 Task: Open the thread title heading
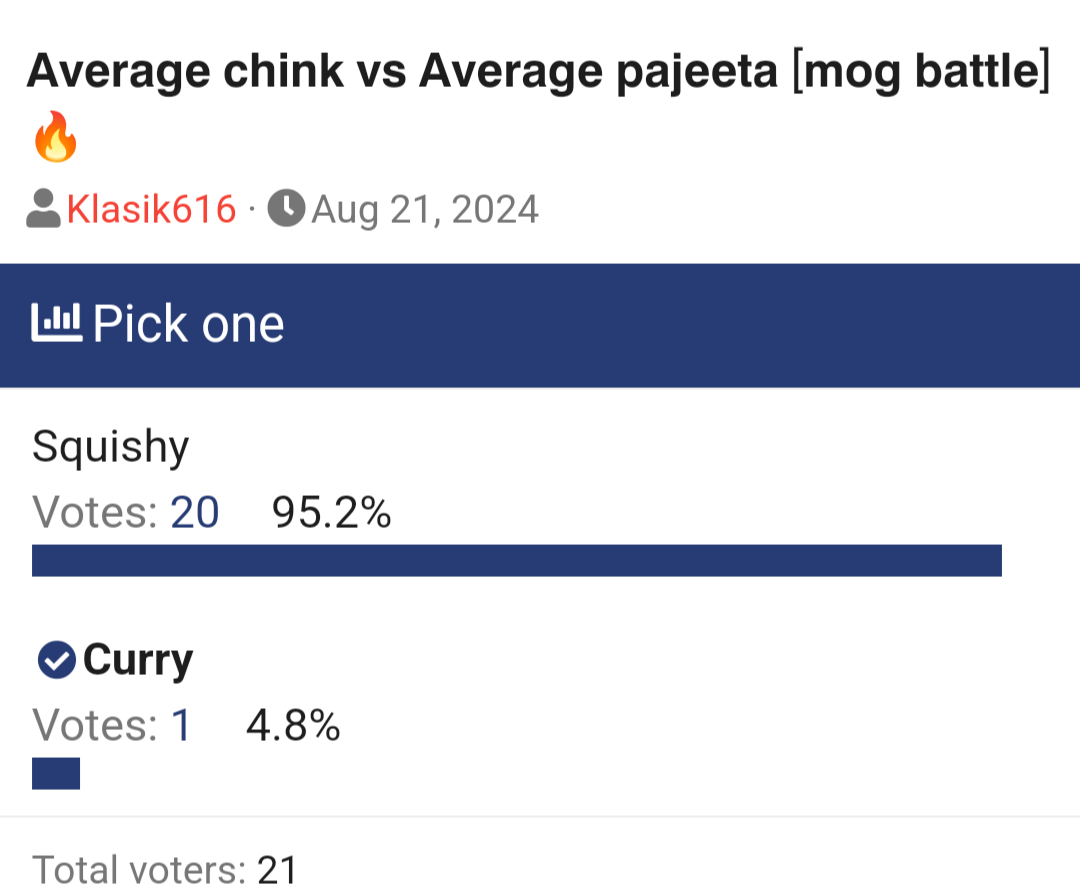[x=539, y=71]
